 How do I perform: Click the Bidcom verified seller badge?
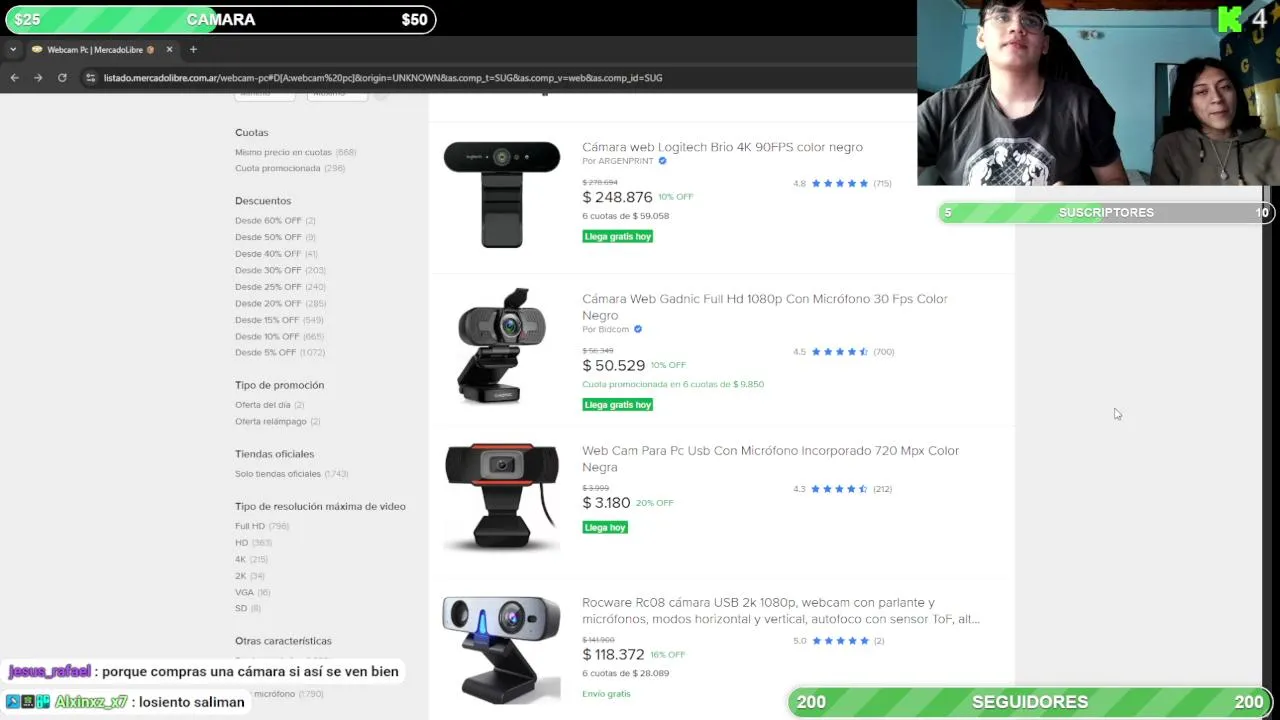(x=638, y=329)
